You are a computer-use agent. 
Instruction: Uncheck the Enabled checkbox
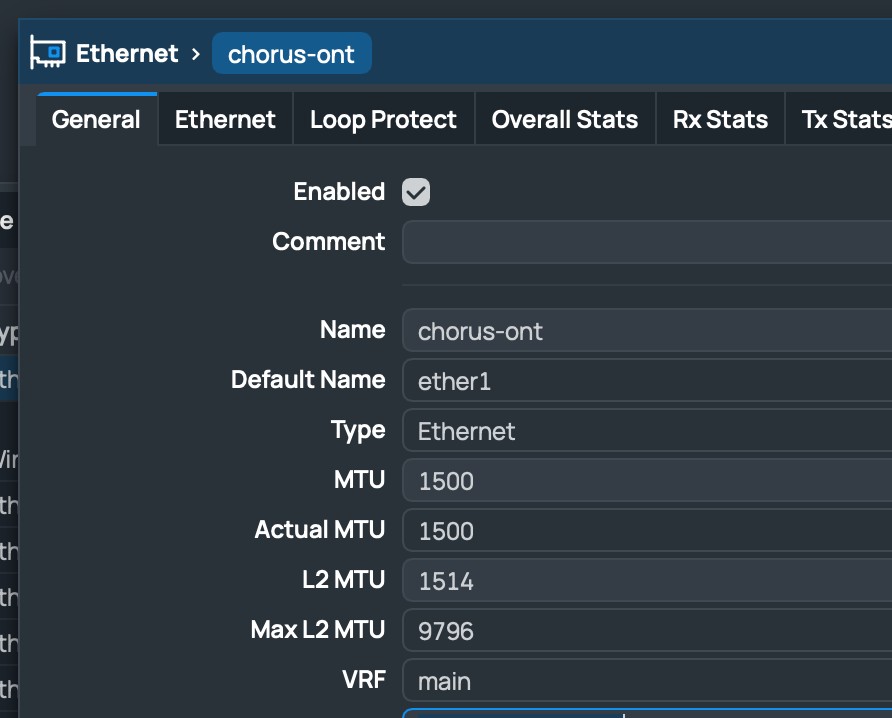[416, 192]
